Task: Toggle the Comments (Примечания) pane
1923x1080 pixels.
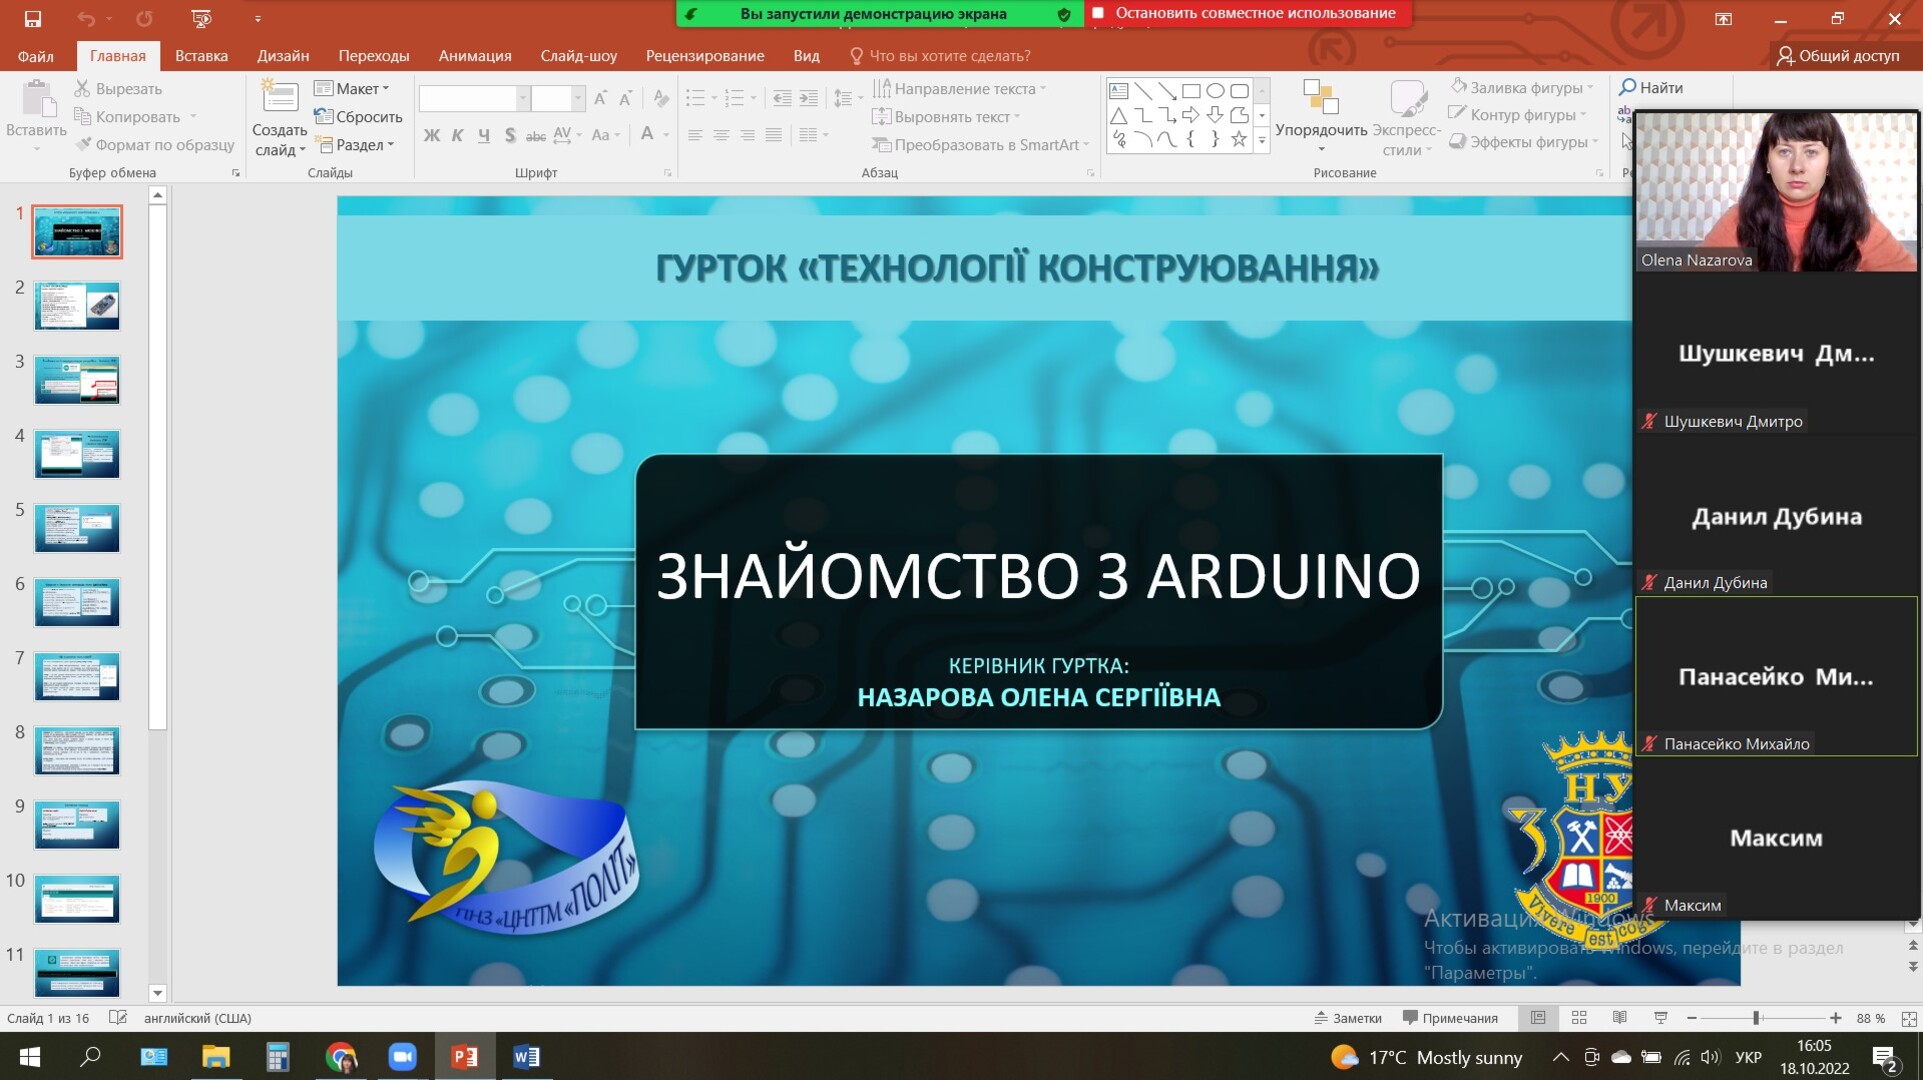Action: [1450, 1018]
